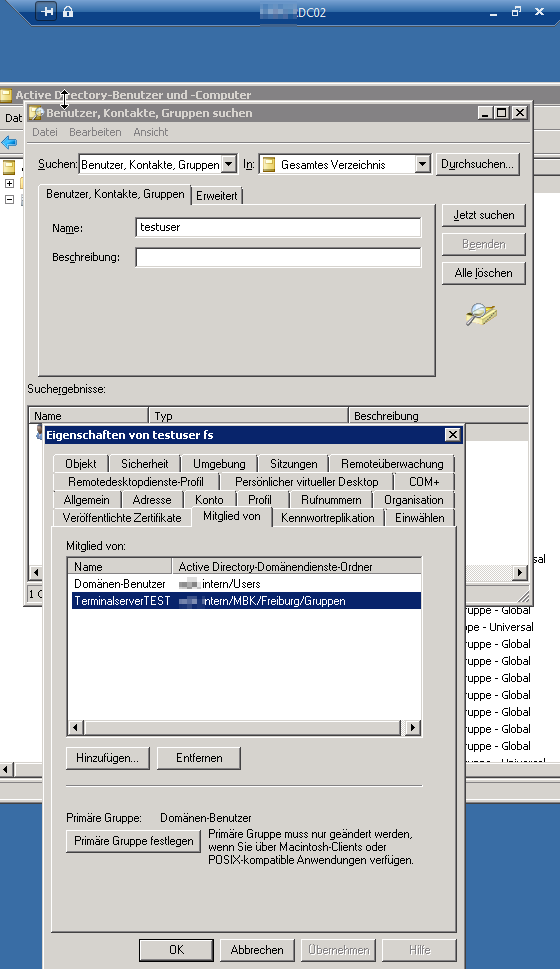Open the COM+ tab

(425, 481)
